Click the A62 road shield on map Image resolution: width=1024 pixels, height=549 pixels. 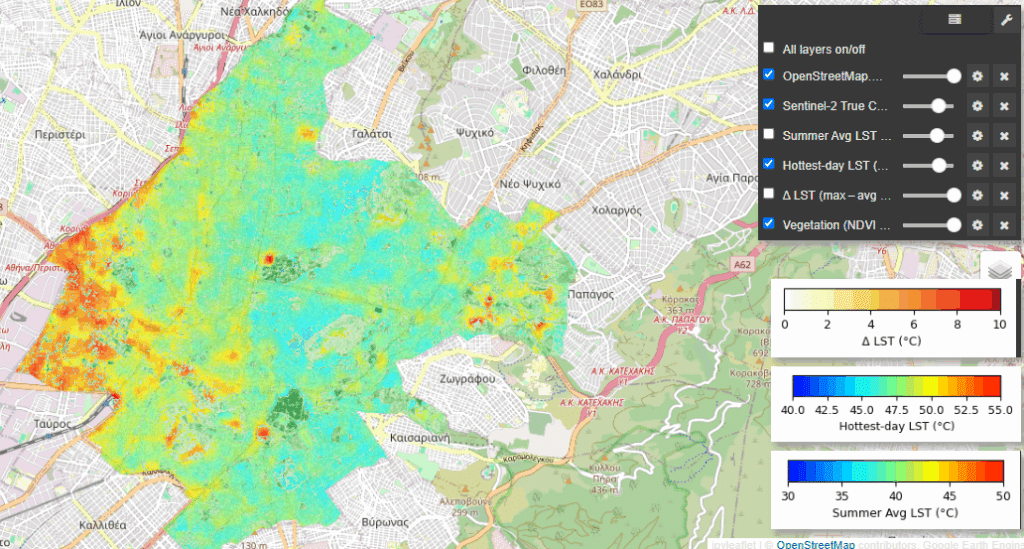(742, 265)
